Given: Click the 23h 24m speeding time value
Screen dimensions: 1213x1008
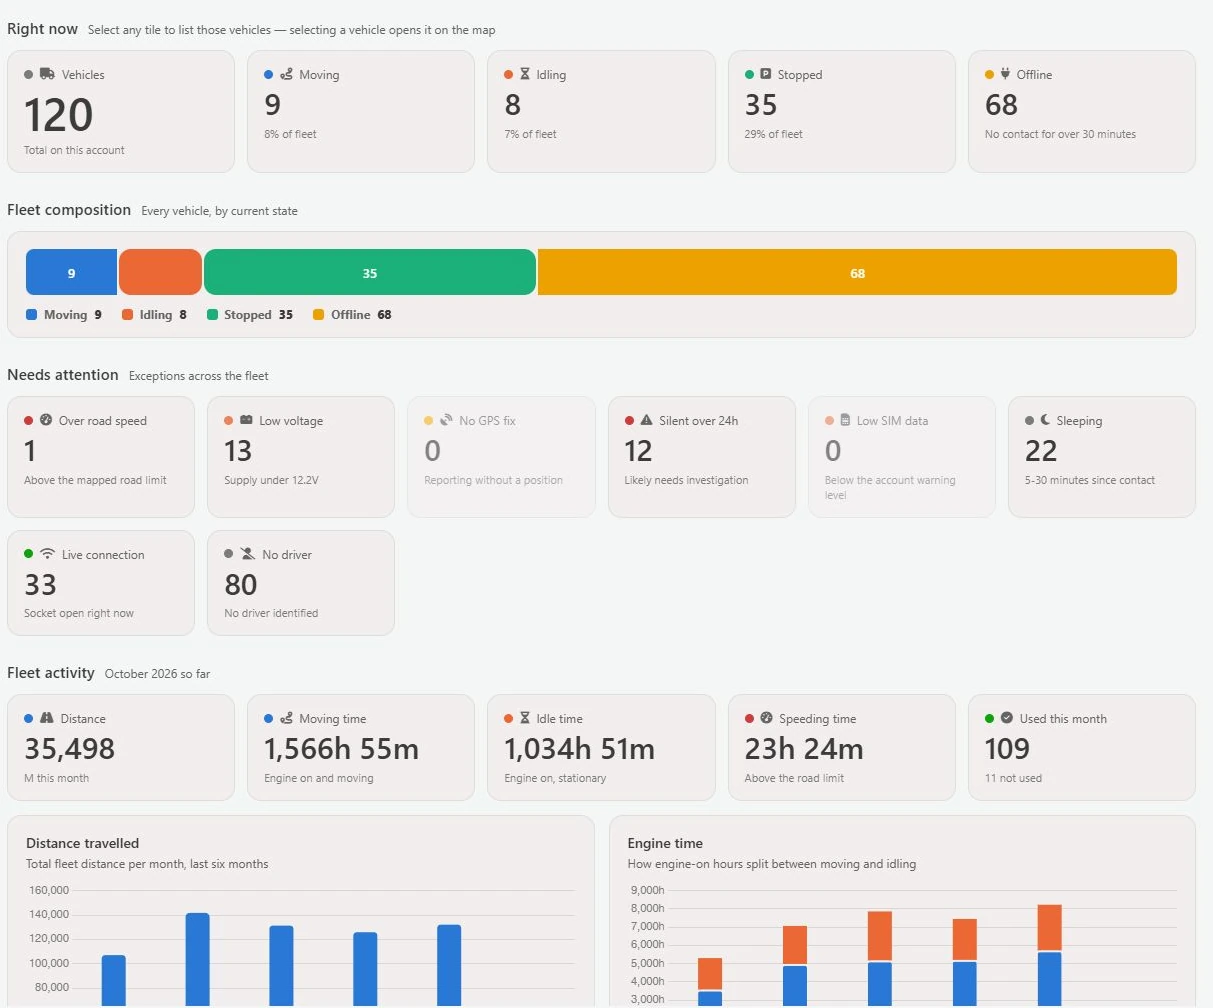Looking at the screenshot, I should 804,749.
